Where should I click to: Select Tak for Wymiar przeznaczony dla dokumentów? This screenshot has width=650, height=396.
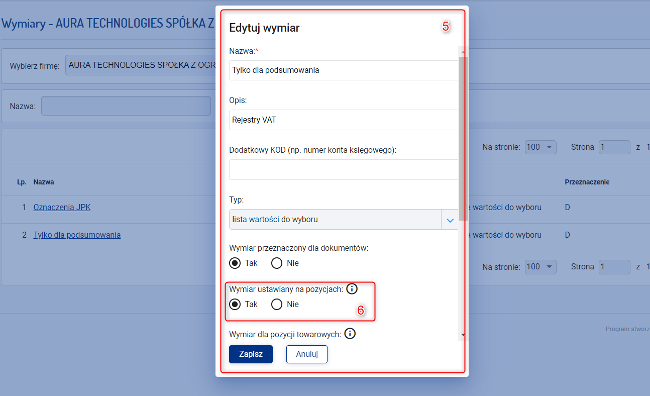[235, 263]
